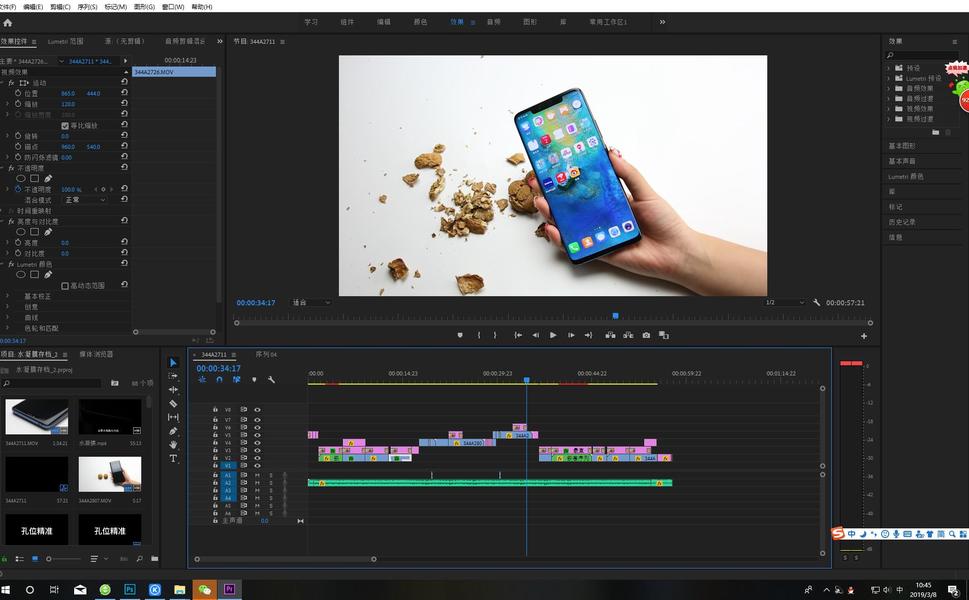Select the Razor tool
The image size is (969, 600).
pos(173,404)
